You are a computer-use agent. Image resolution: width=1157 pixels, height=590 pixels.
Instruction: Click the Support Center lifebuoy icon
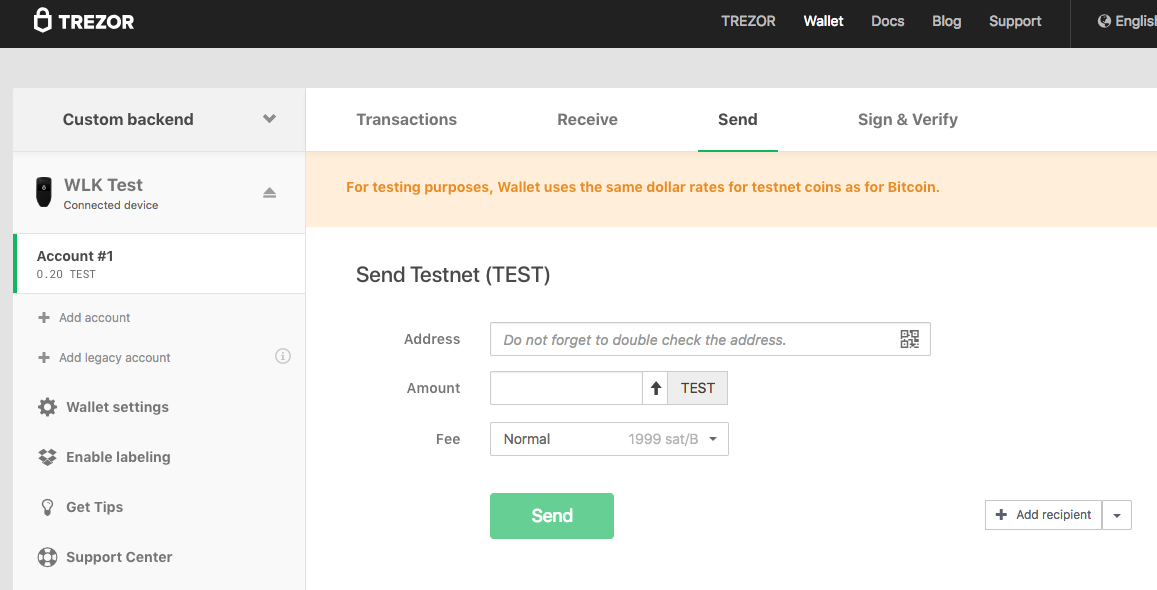(47, 557)
